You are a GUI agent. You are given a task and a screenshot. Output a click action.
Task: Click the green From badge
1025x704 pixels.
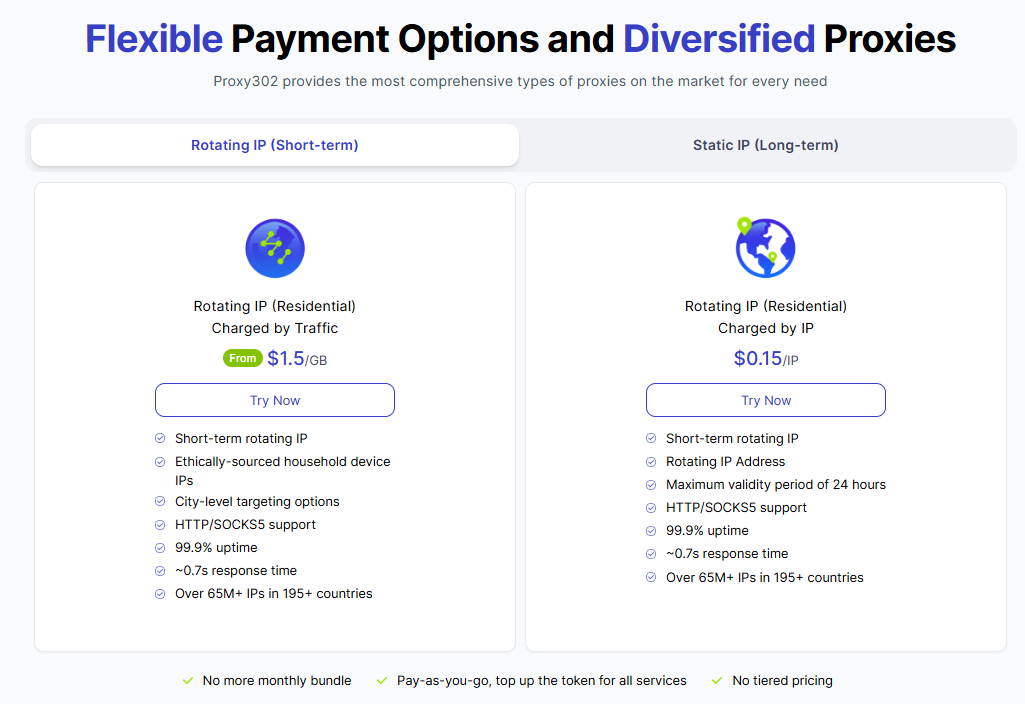point(243,358)
